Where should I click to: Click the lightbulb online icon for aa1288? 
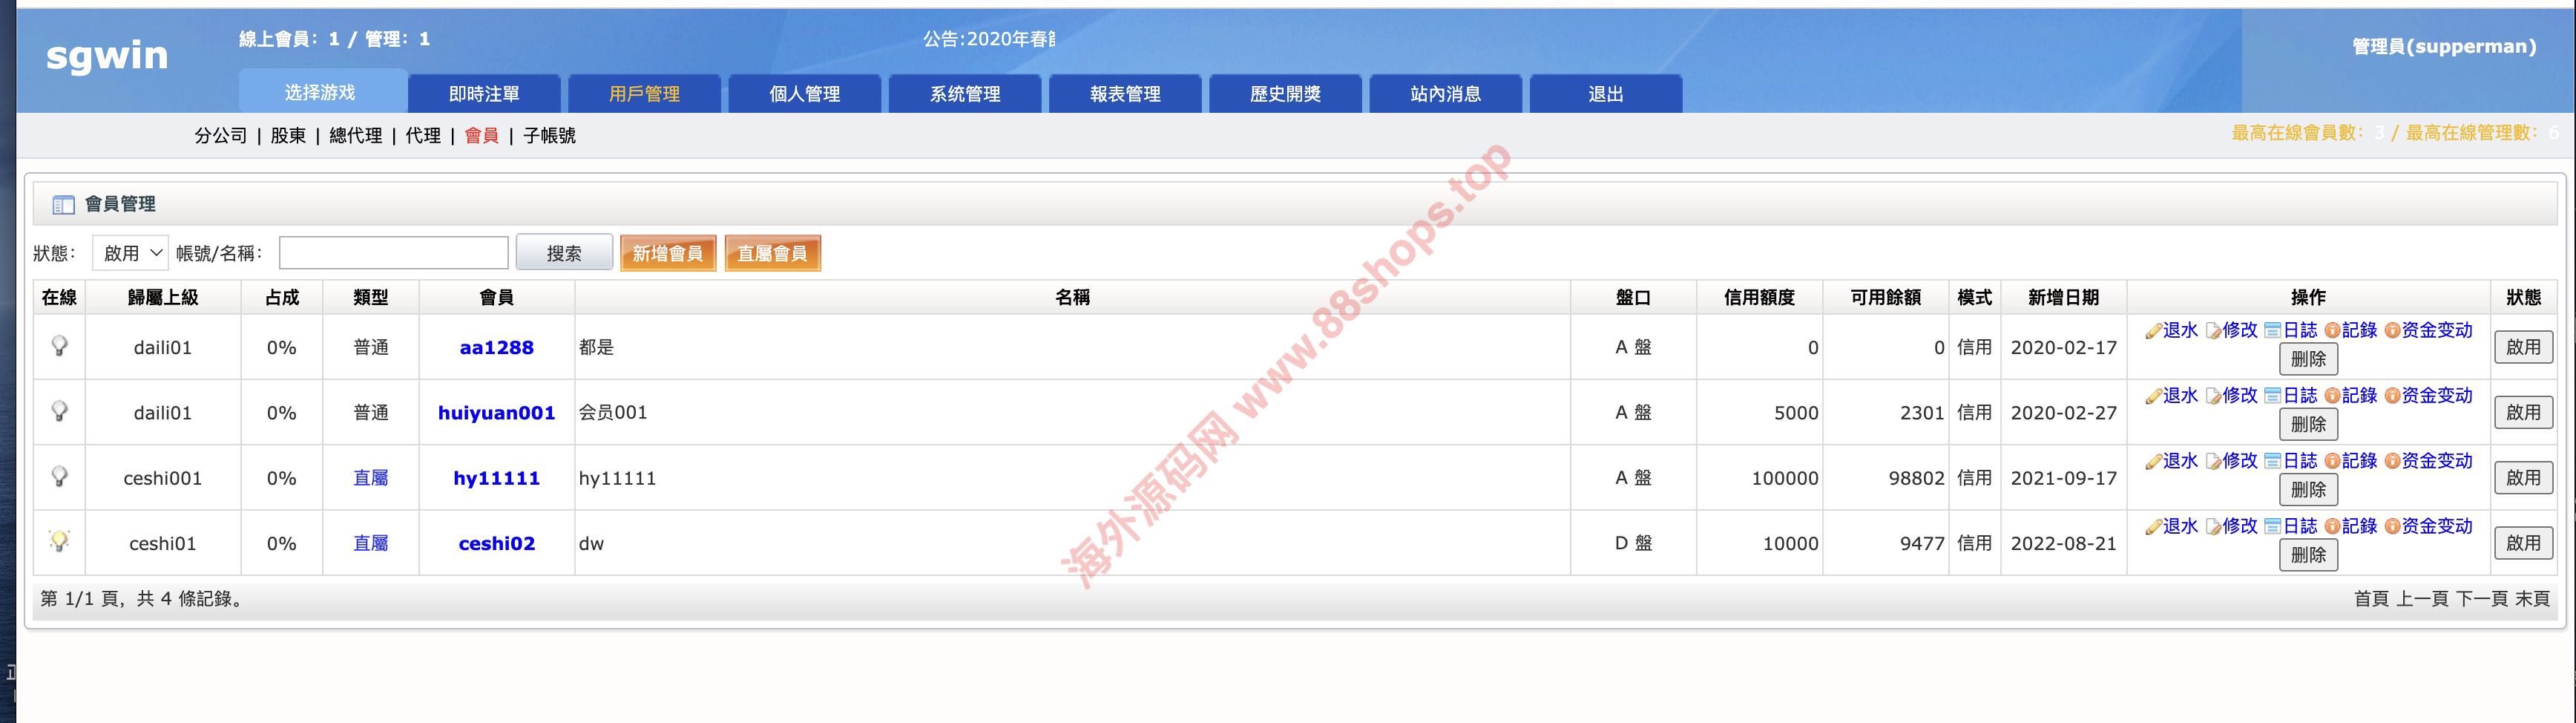pos(60,346)
